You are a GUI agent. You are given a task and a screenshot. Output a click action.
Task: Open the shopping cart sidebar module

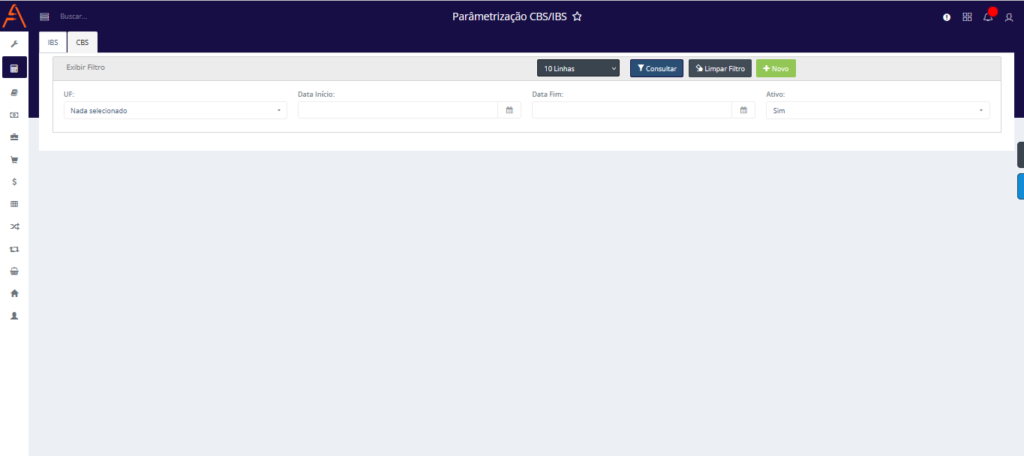[x=14, y=159]
